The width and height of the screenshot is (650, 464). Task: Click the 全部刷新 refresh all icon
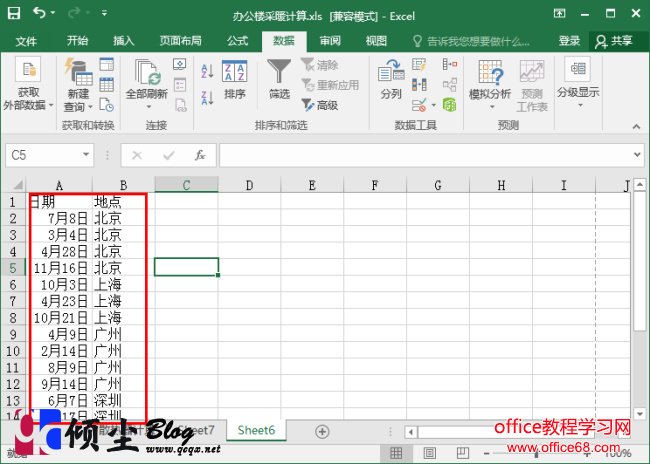tap(147, 74)
